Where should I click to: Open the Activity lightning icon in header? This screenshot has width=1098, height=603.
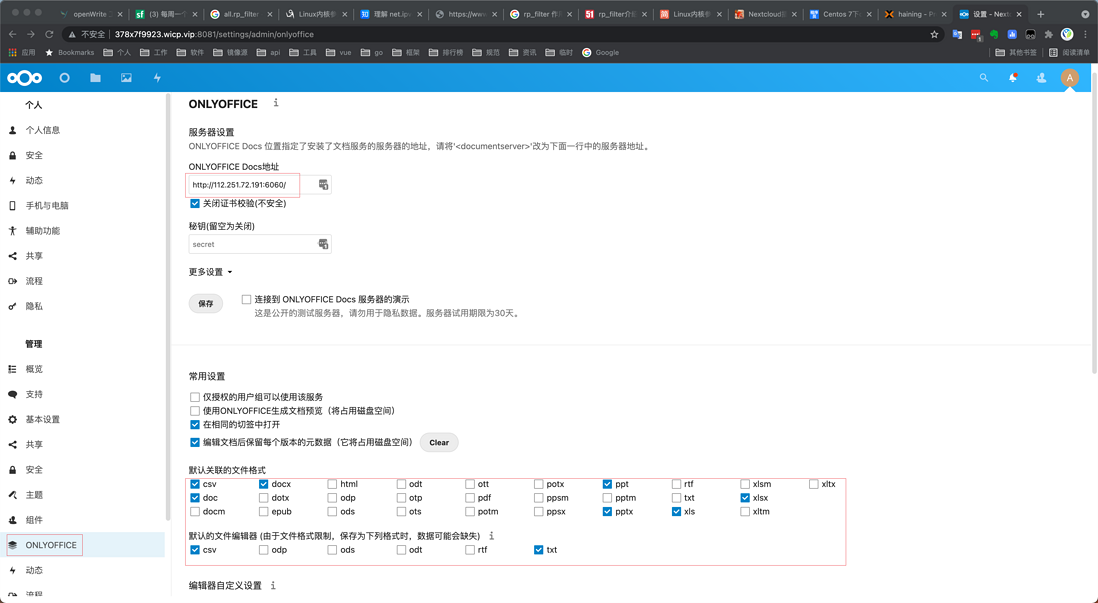tap(157, 77)
